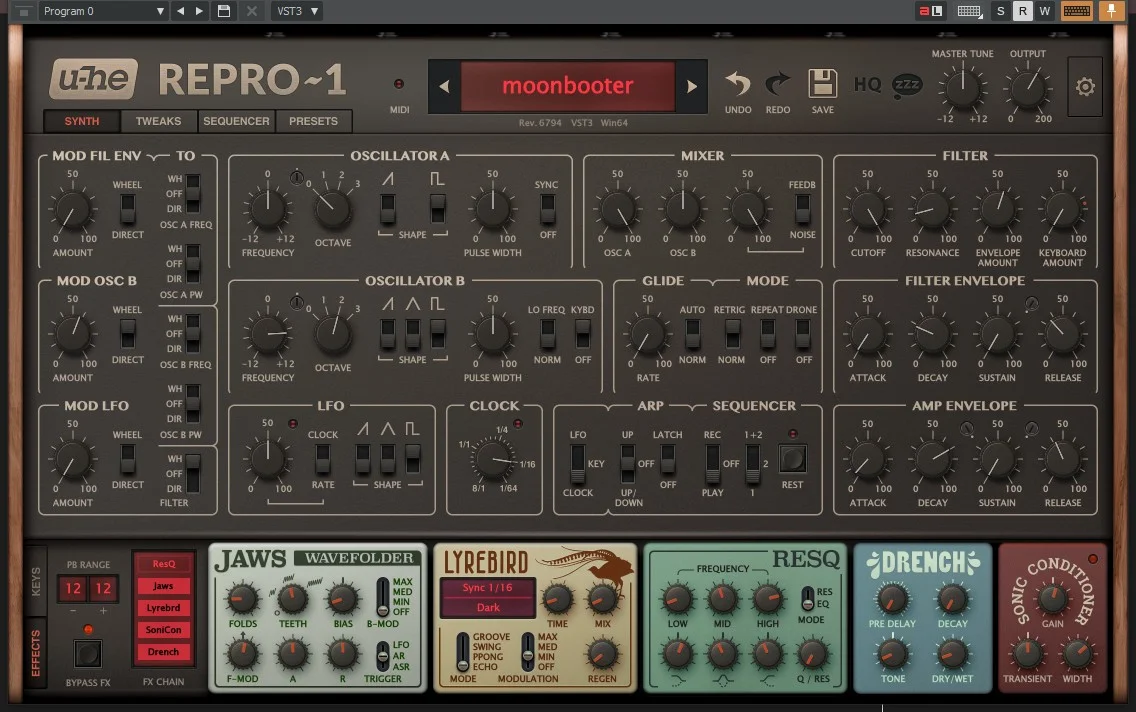Image resolution: width=1136 pixels, height=712 pixels.
Task: Open the host's virtual keyboard icon
Action: pyautogui.click(x=1077, y=11)
